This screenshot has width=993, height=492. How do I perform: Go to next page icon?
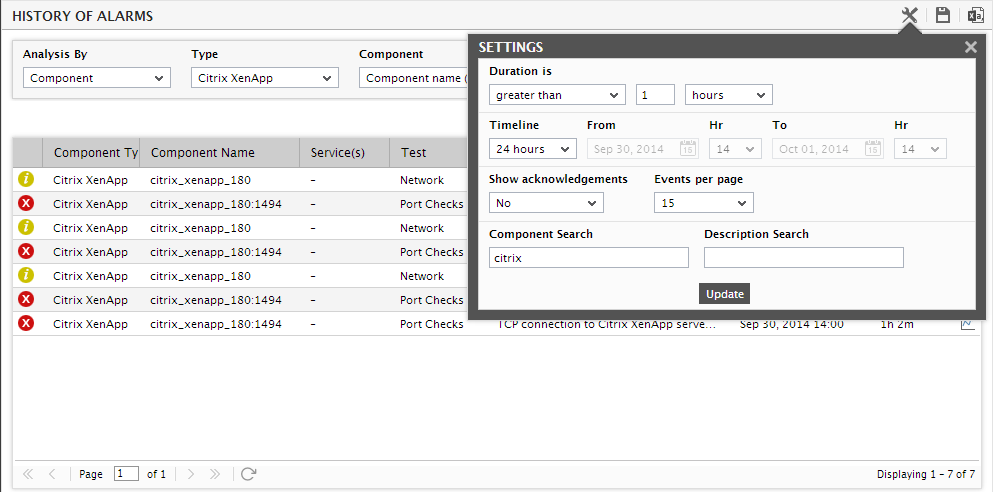pos(191,474)
